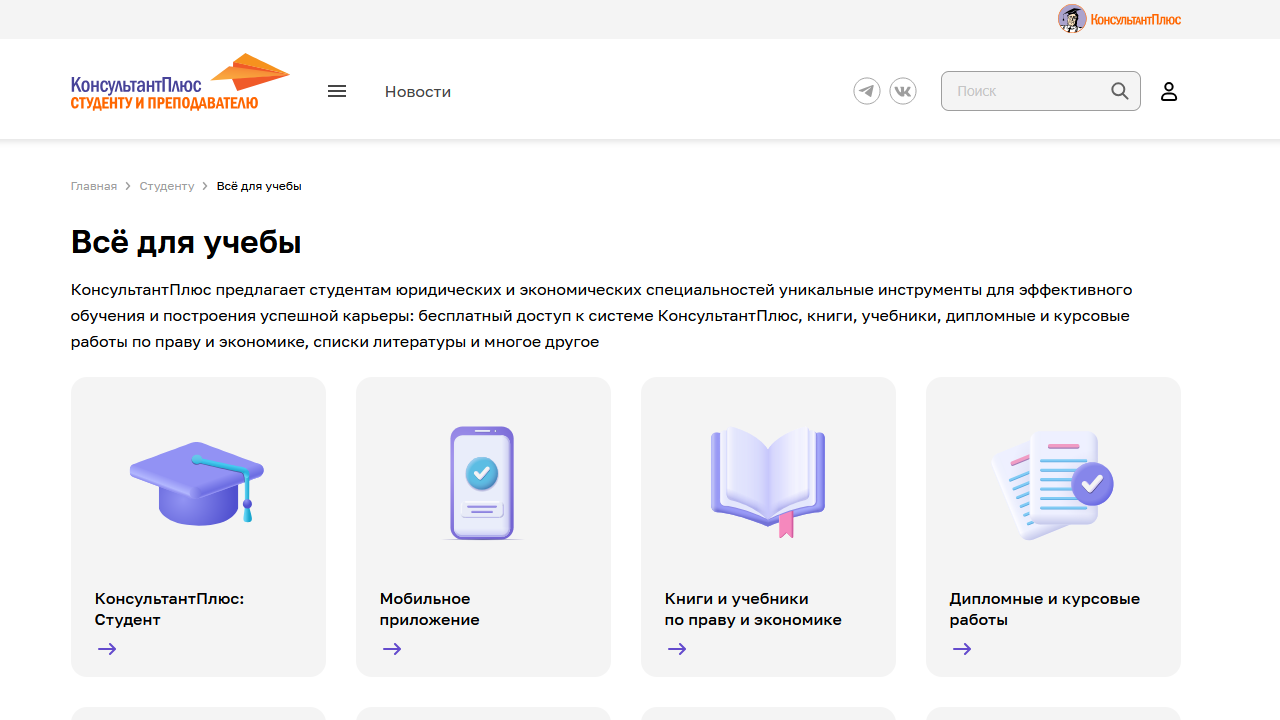Click the Главная breadcrumb link
1280x720 pixels.
pyautogui.click(x=94, y=186)
